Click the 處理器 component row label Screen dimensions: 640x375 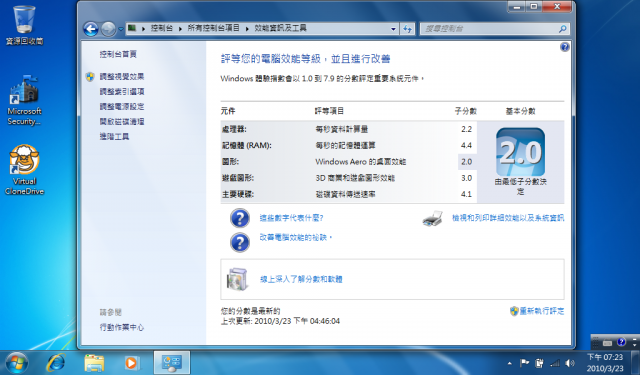[x=234, y=129]
